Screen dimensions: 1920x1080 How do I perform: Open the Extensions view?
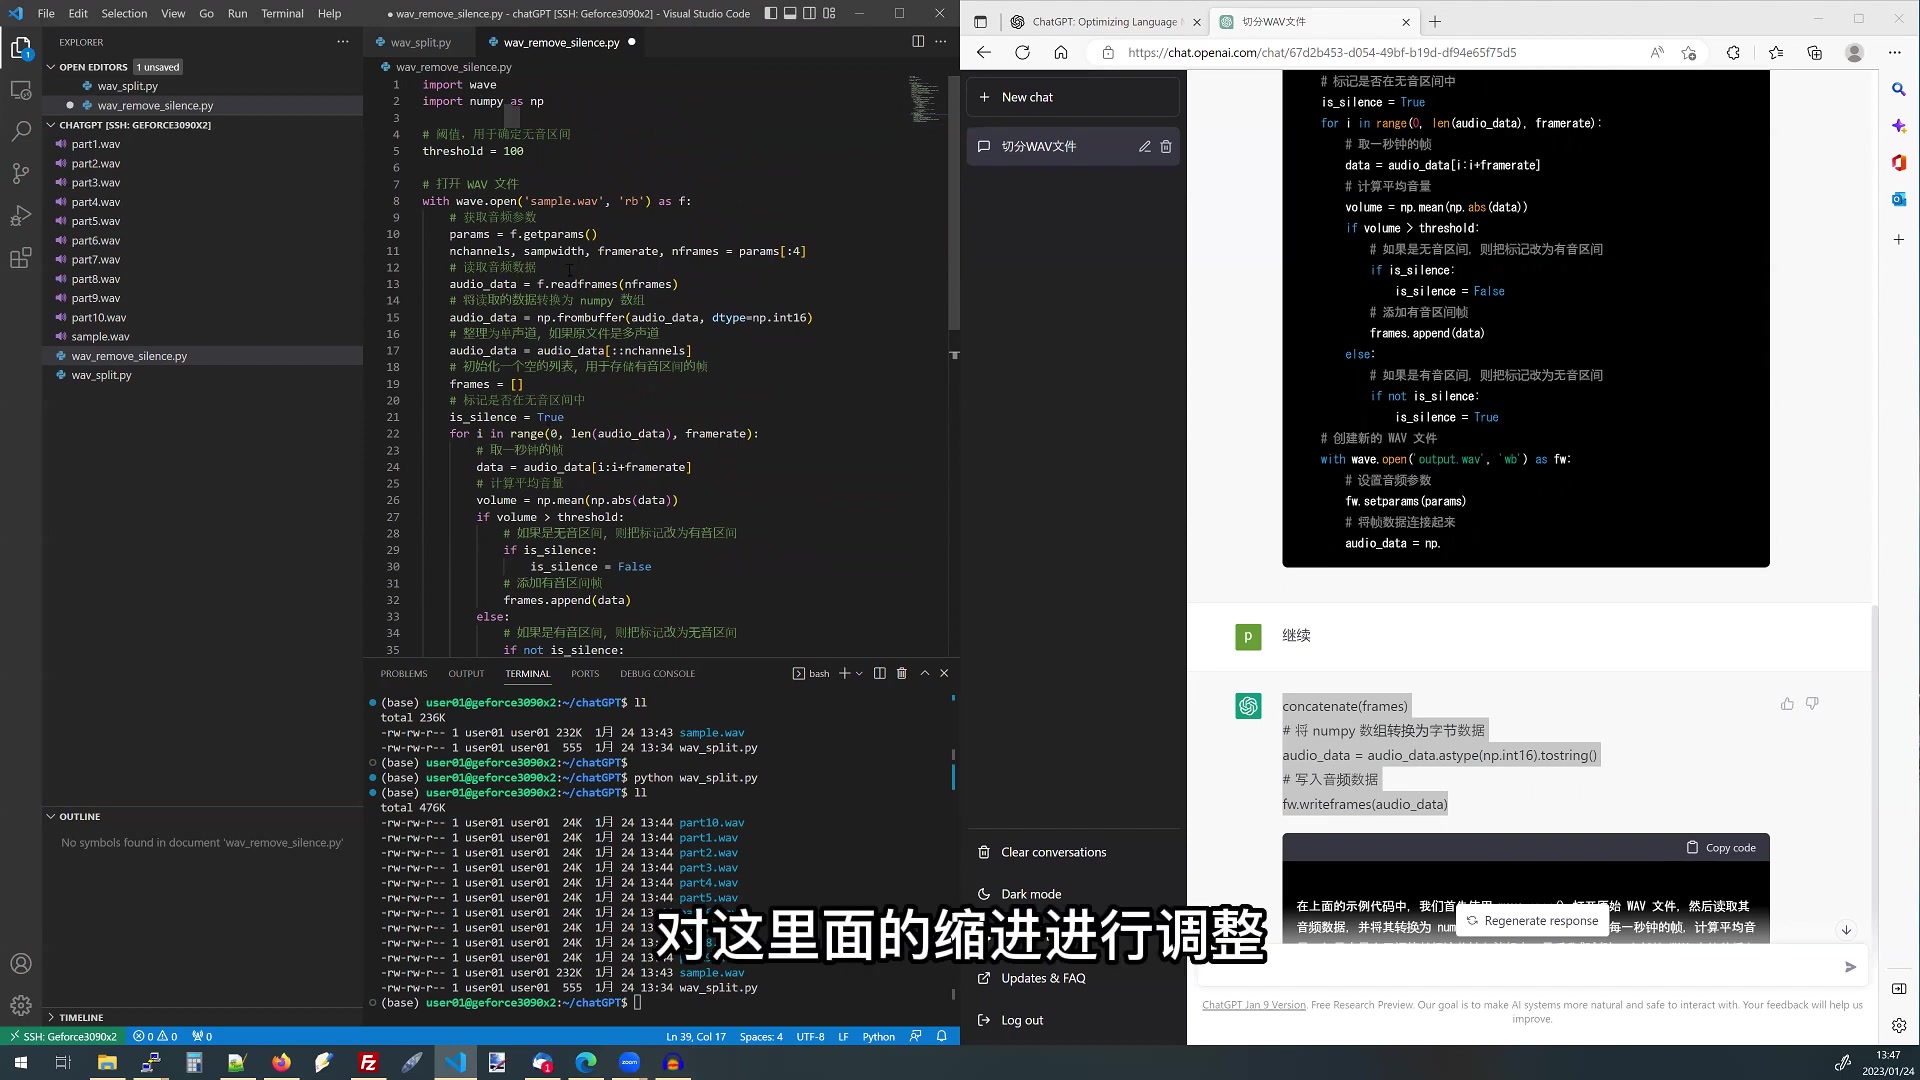click(x=21, y=259)
